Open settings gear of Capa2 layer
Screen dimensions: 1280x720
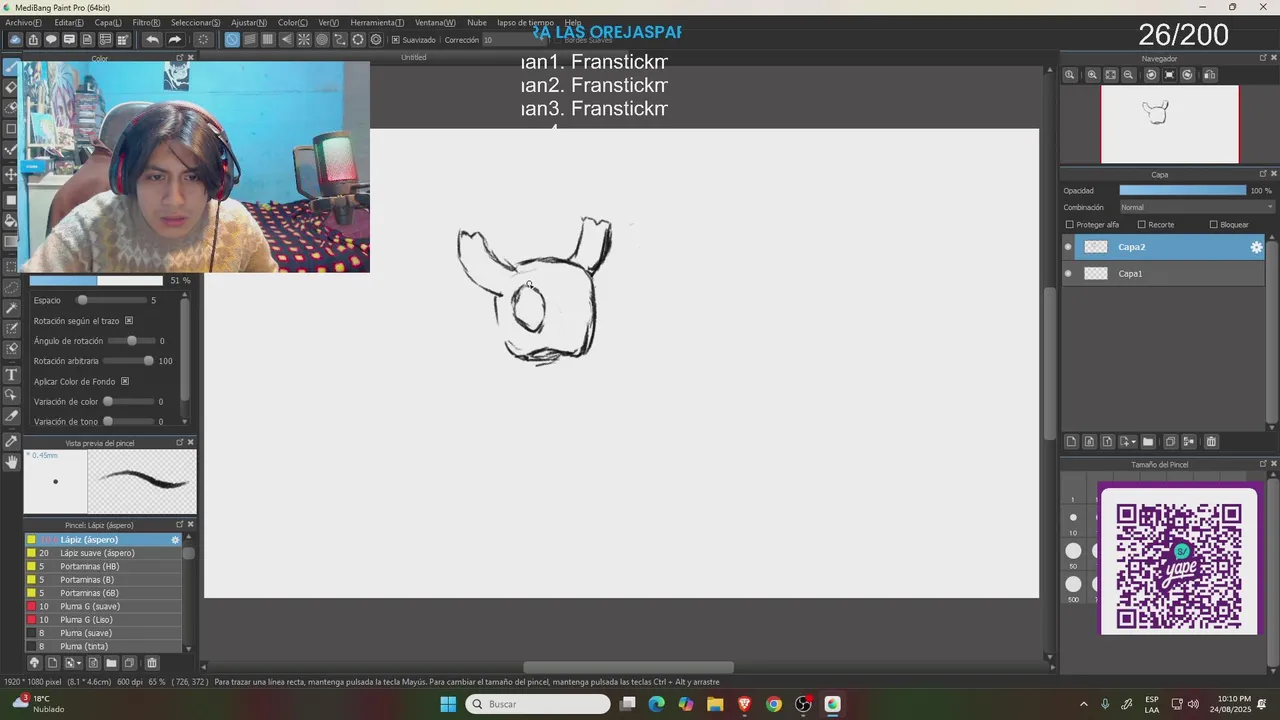(x=1256, y=247)
